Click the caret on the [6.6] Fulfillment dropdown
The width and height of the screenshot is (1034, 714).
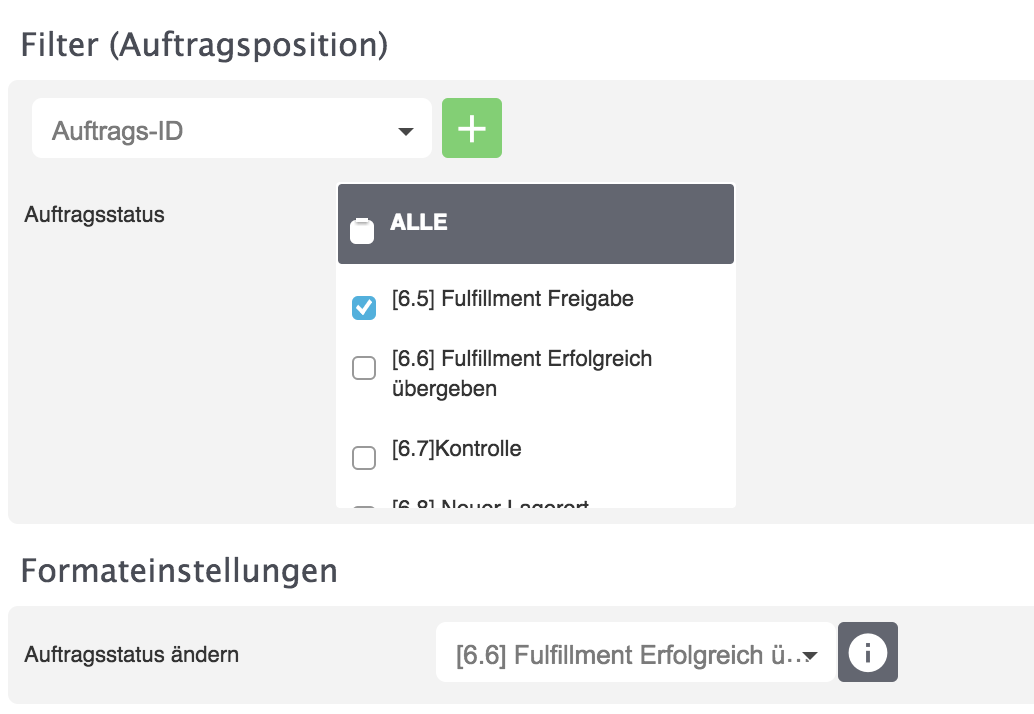(811, 656)
